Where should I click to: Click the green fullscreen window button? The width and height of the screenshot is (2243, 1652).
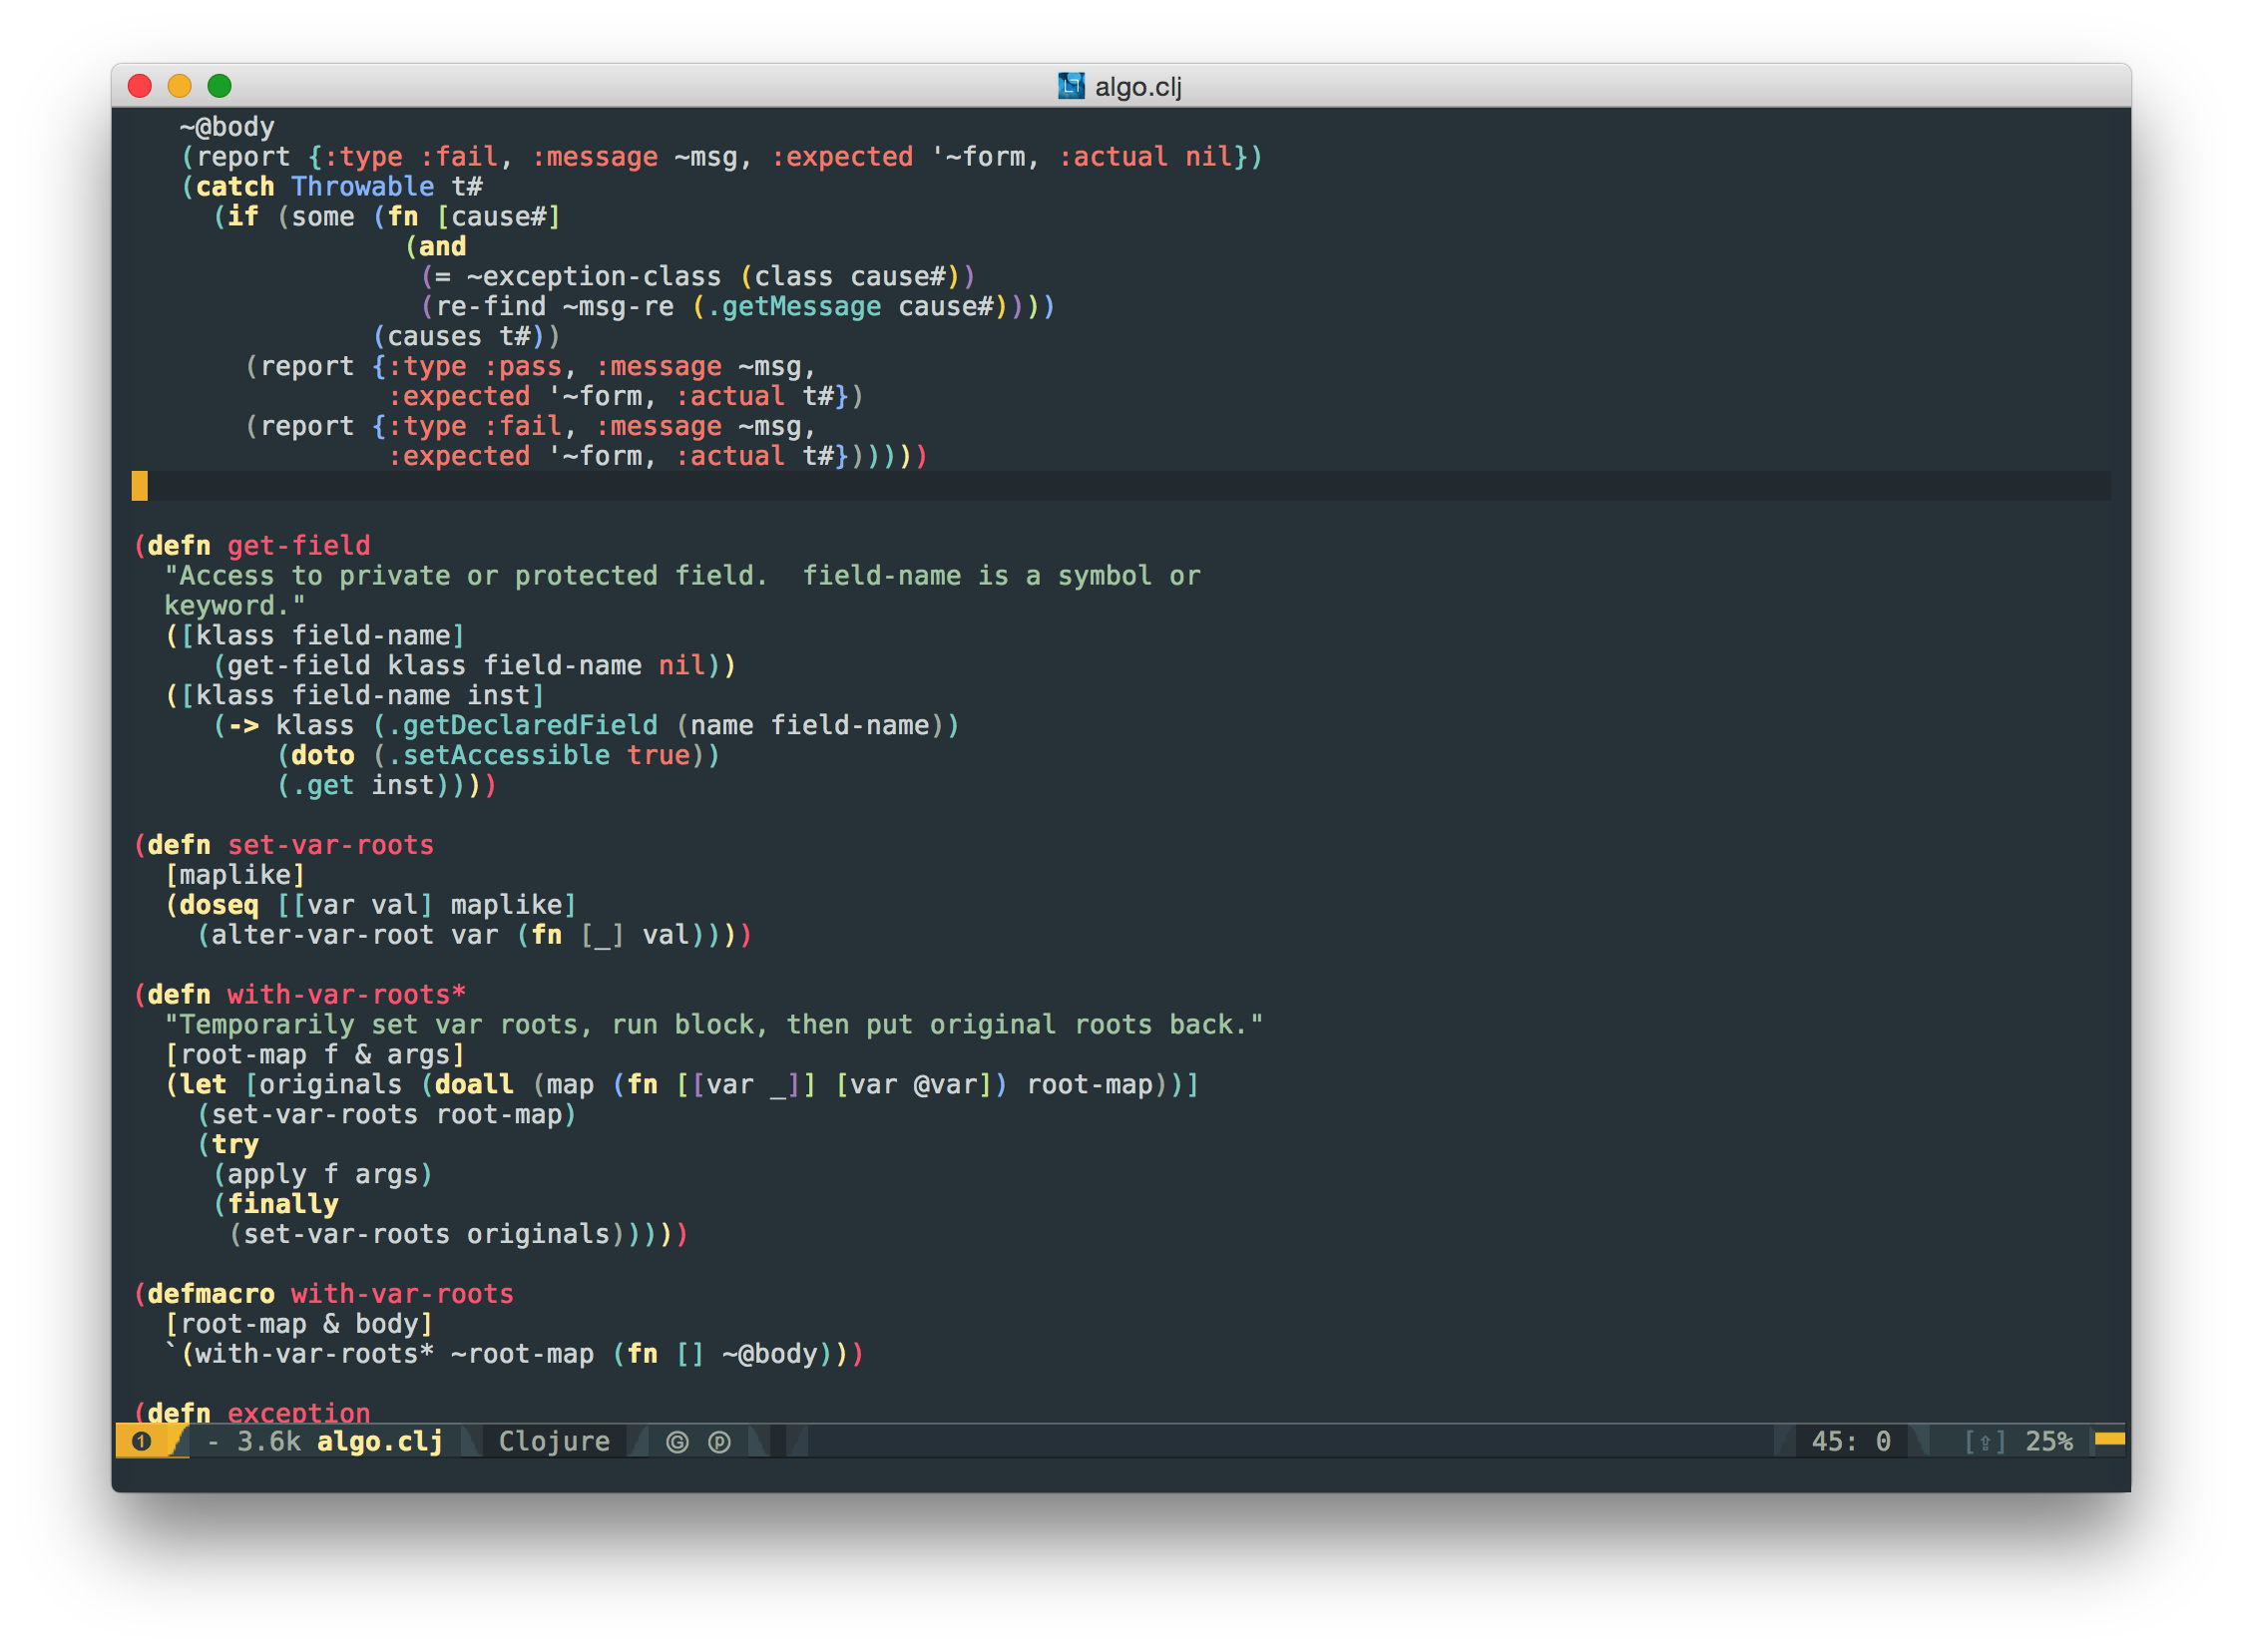point(219,86)
